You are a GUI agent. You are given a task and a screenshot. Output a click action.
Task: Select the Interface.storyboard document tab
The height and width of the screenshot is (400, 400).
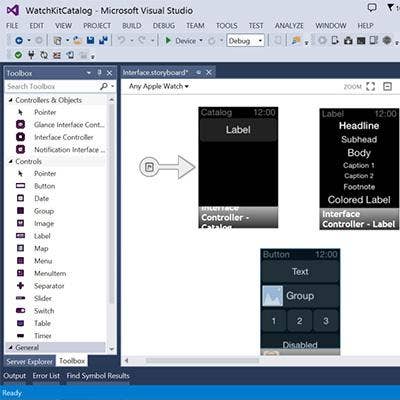tap(155, 72)
